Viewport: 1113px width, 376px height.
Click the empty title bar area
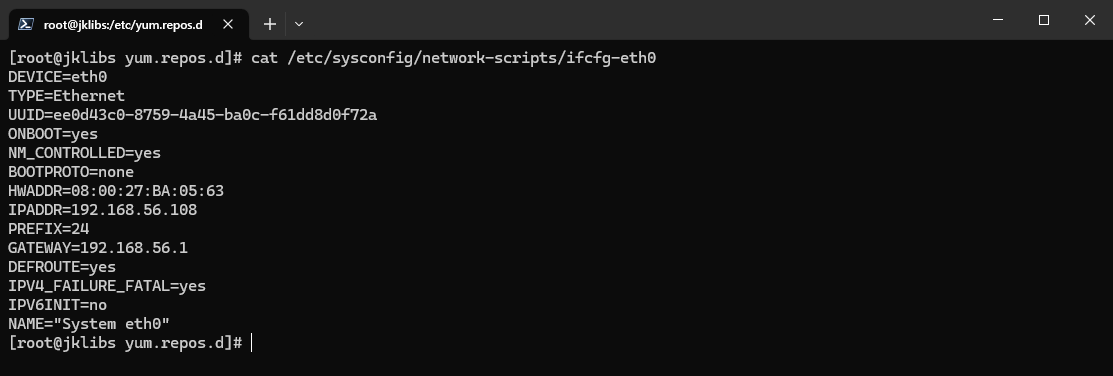[639, 20]
